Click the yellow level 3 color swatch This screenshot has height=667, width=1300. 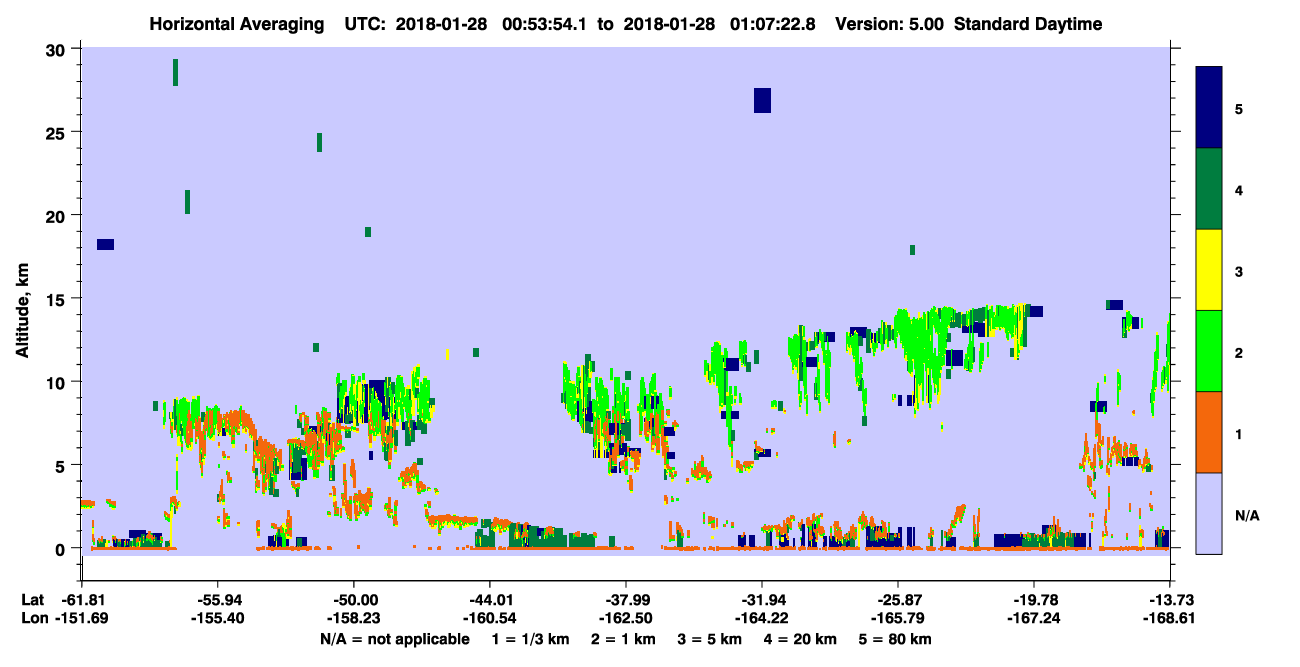click(x=1209, y=270)
